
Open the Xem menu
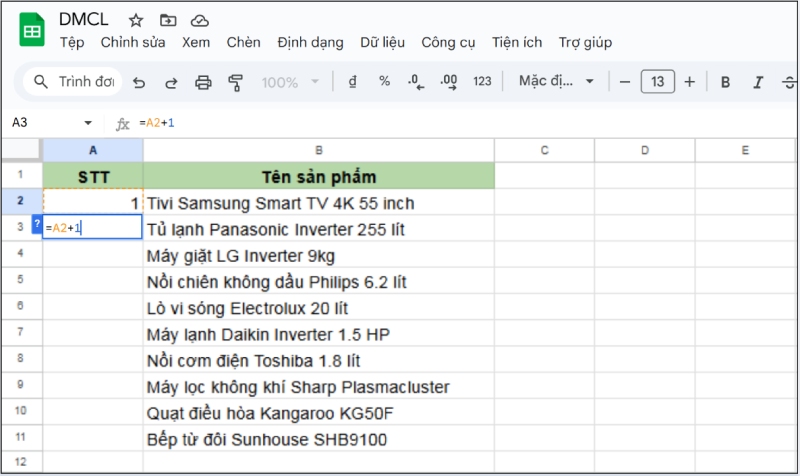(196, 42)
